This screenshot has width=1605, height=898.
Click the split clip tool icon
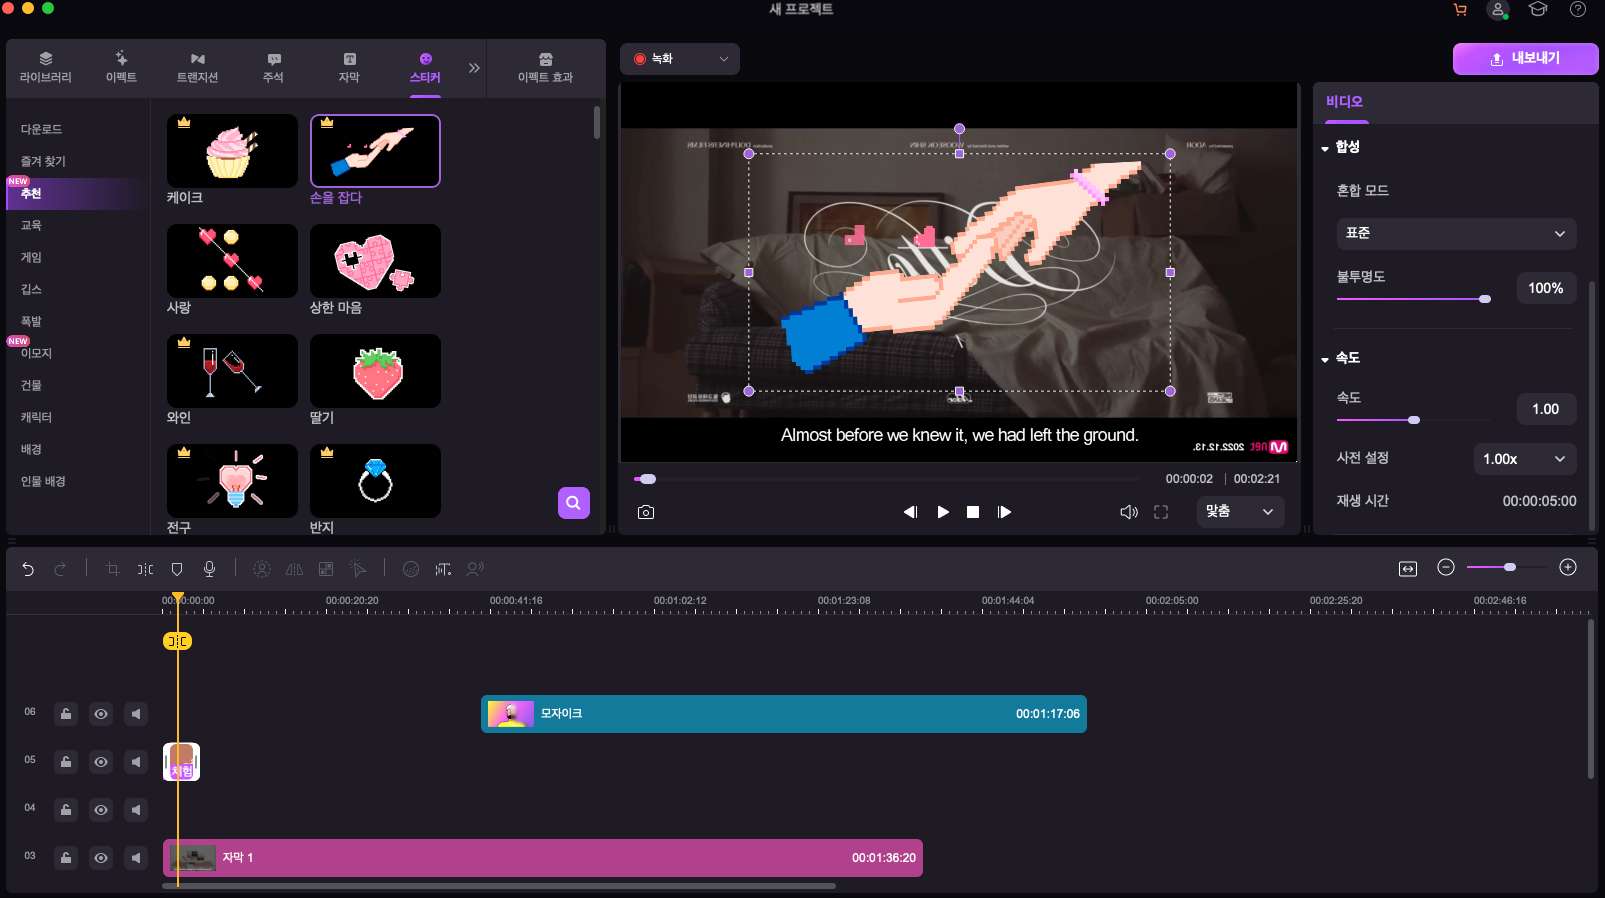coord(145,569)
